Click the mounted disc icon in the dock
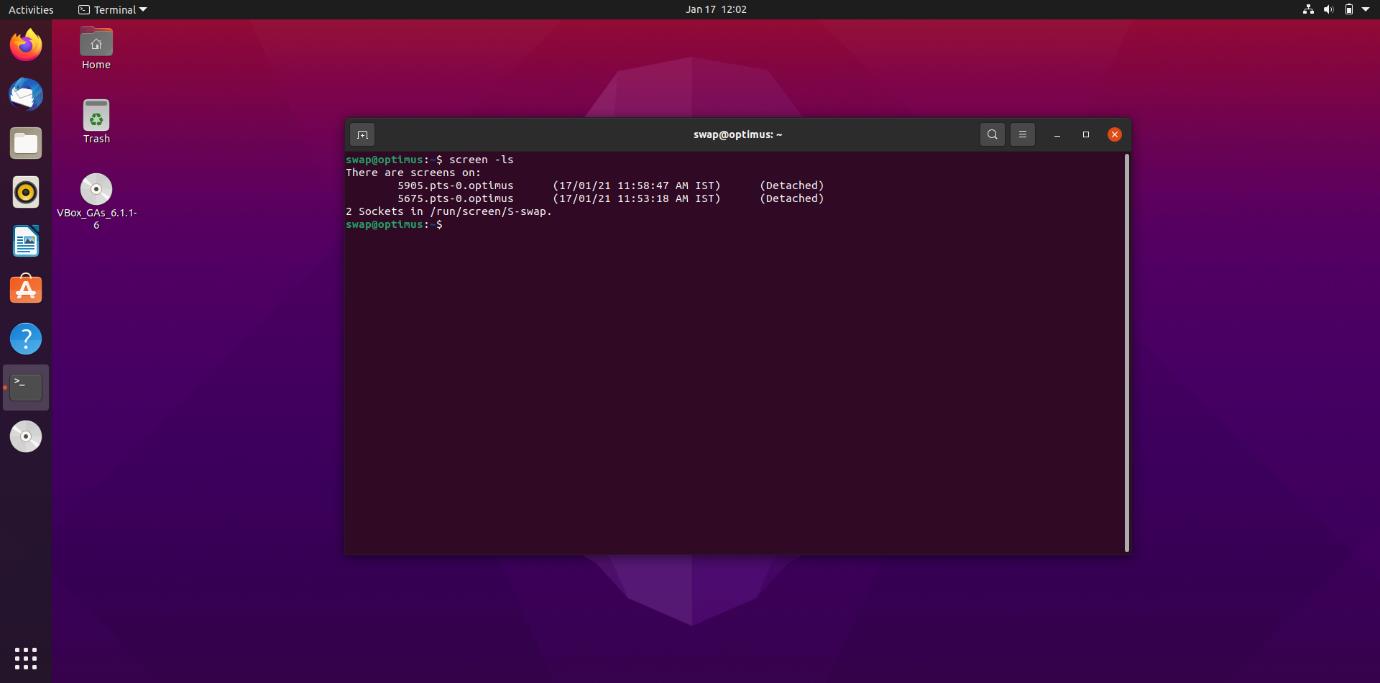The width and height of the screenshot is (1380, 683). (26, 437)
